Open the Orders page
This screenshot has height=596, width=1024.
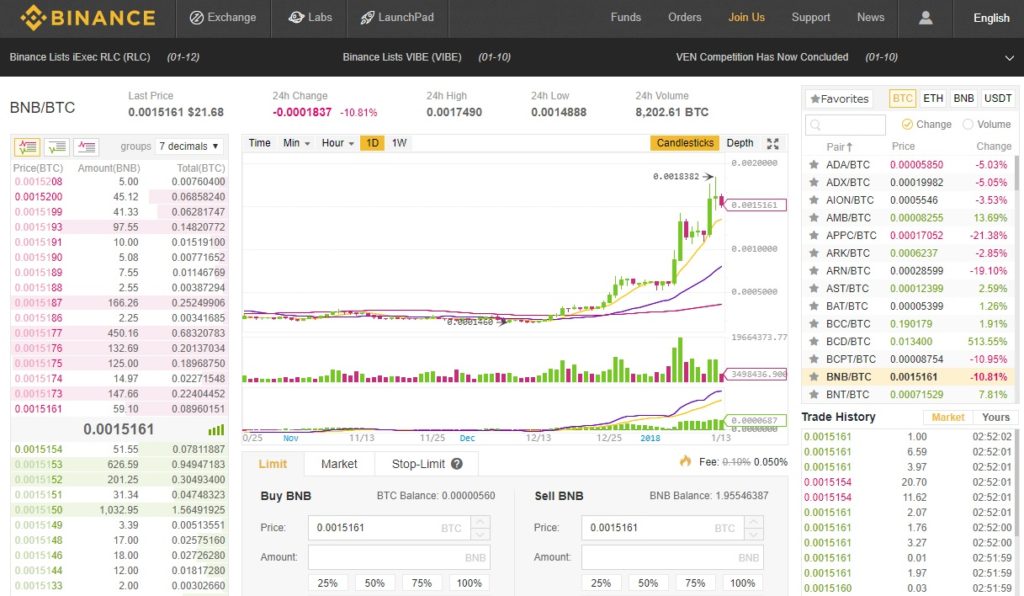(x=684, y=18)
